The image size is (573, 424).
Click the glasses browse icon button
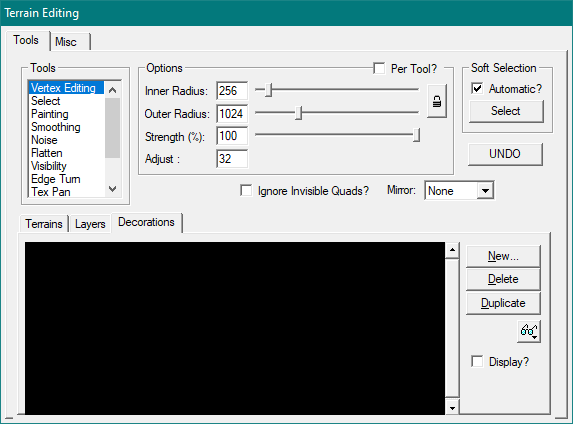(x=529, y=331)
